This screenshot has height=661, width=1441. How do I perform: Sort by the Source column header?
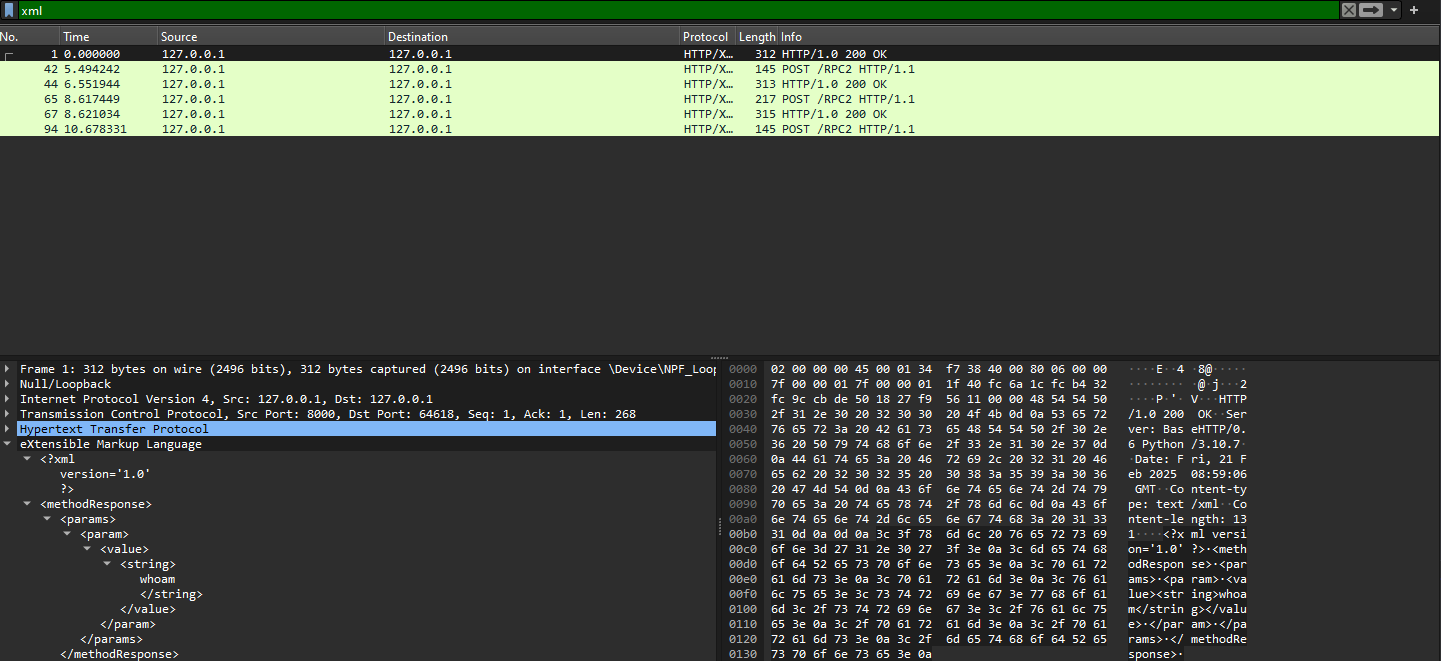pos(272,37)
